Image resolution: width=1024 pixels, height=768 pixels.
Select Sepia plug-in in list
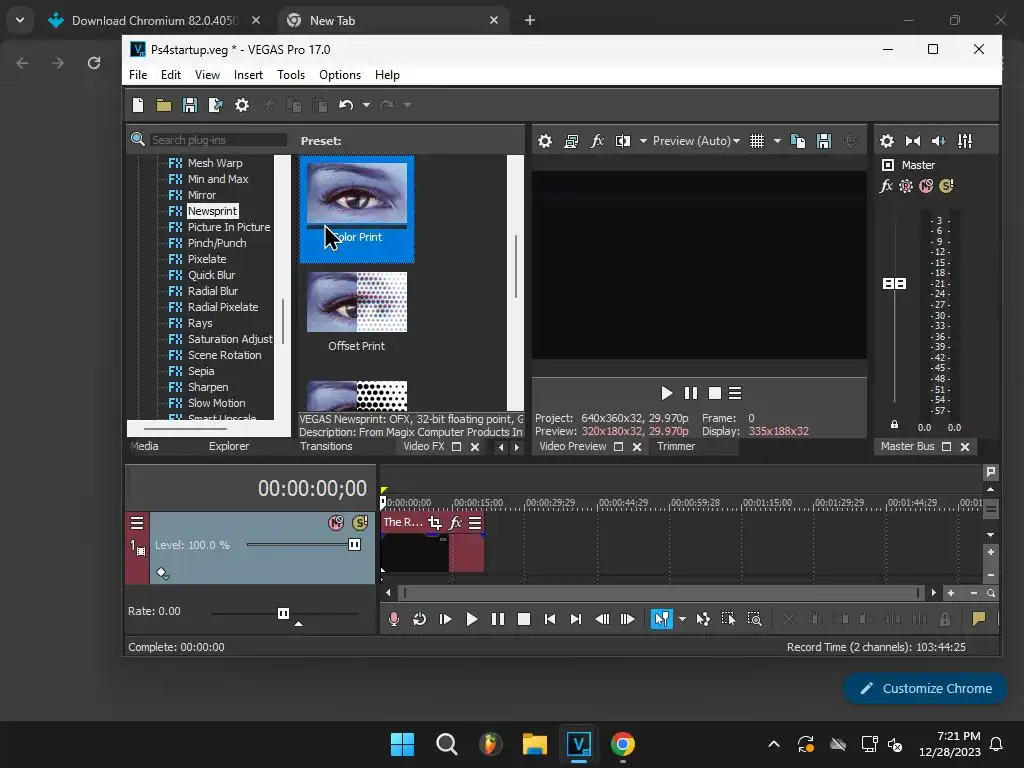pyautogui.click(x=200, y=371)
